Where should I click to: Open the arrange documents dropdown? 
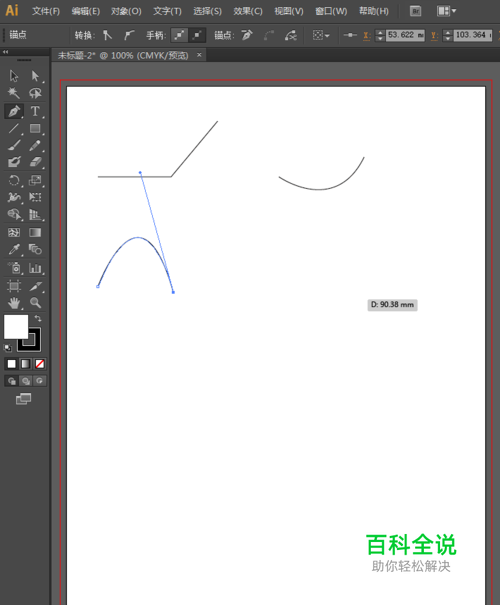446,11
